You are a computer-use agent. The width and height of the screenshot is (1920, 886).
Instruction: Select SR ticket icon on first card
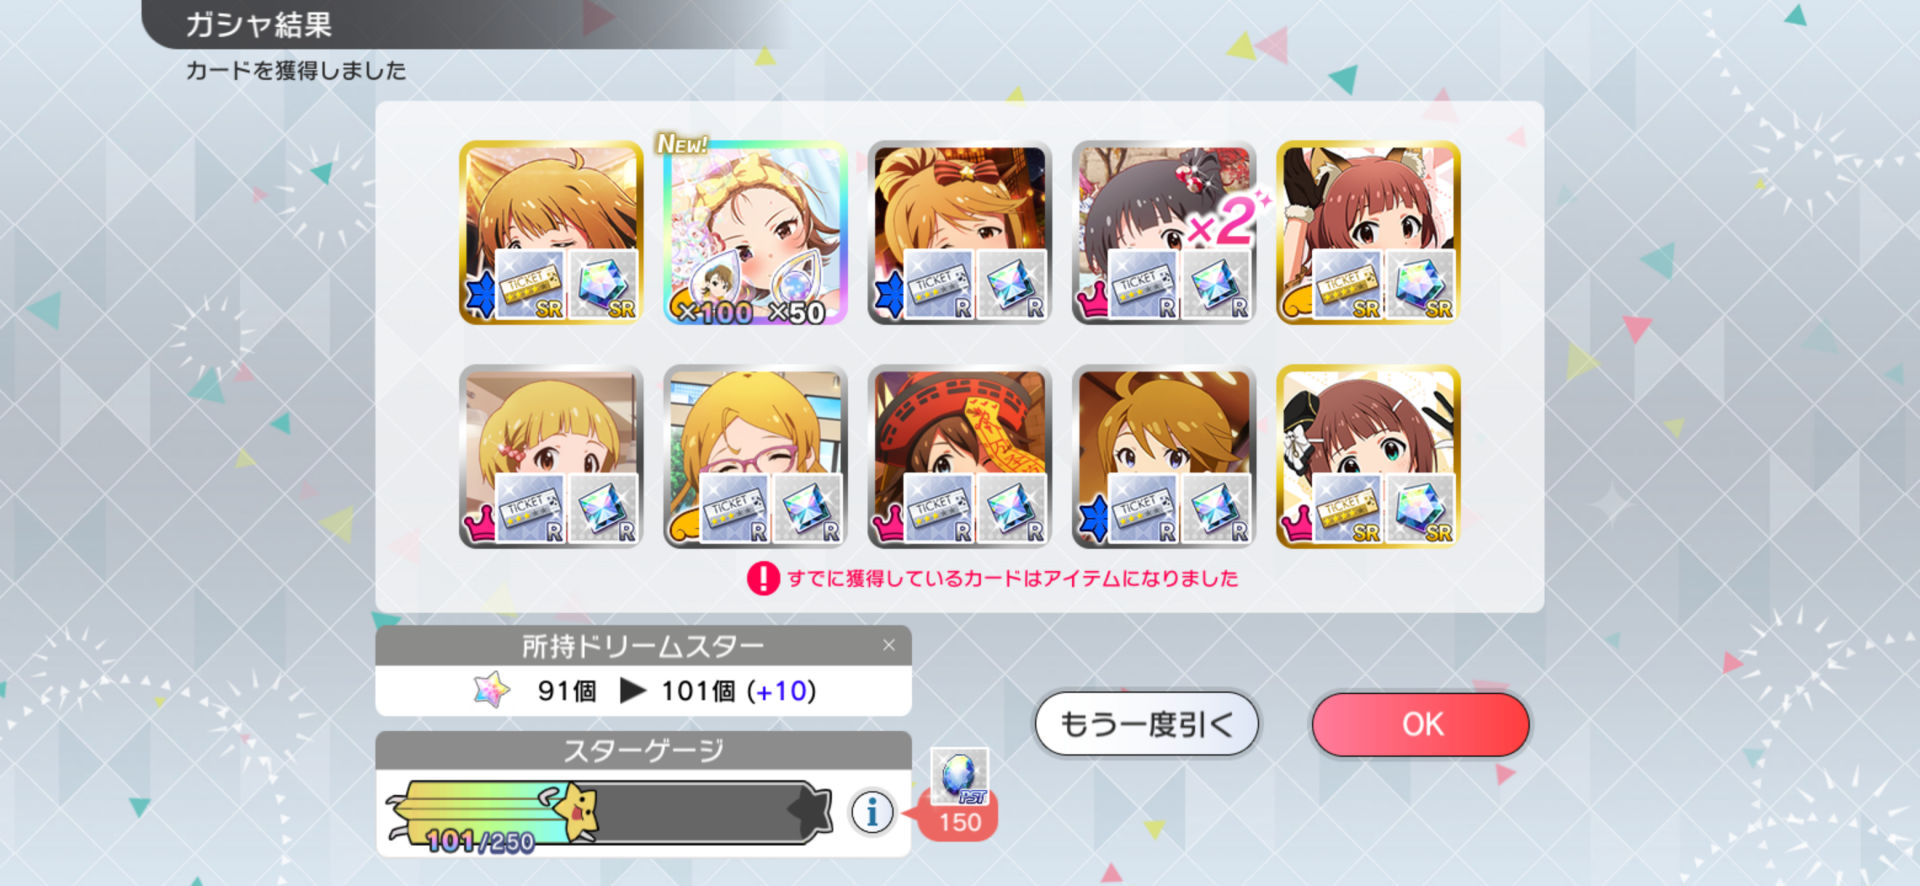click(x=530, y=286)
